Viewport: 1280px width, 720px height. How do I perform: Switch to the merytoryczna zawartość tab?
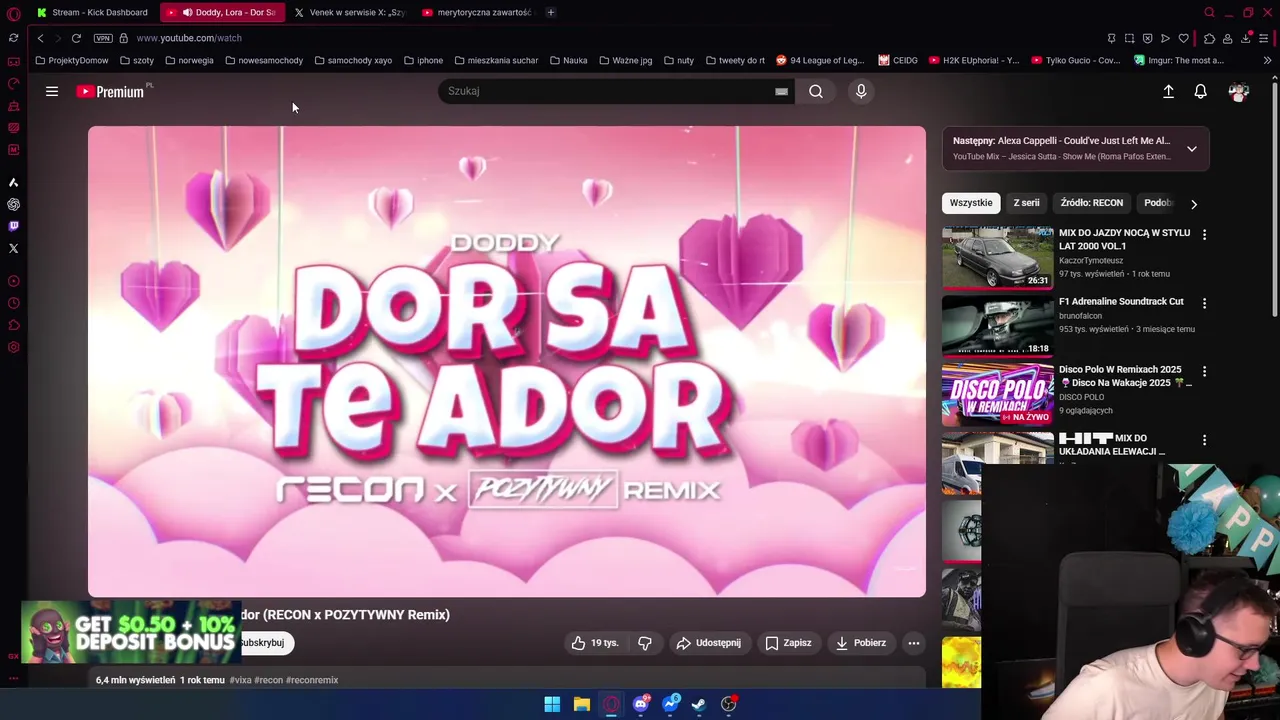478,12
